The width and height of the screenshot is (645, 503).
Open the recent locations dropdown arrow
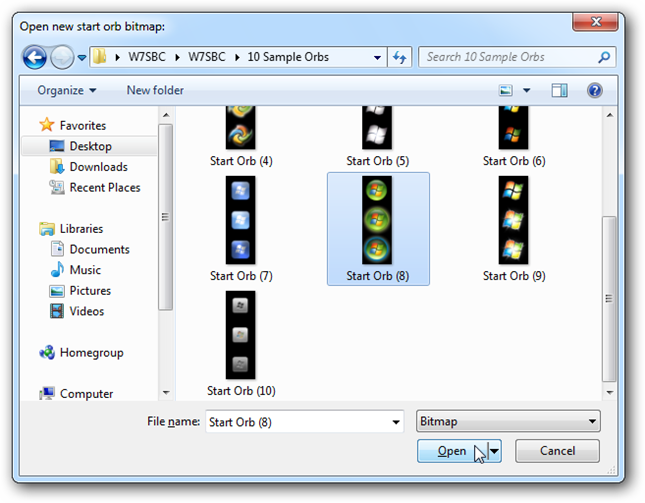[82, 58]
